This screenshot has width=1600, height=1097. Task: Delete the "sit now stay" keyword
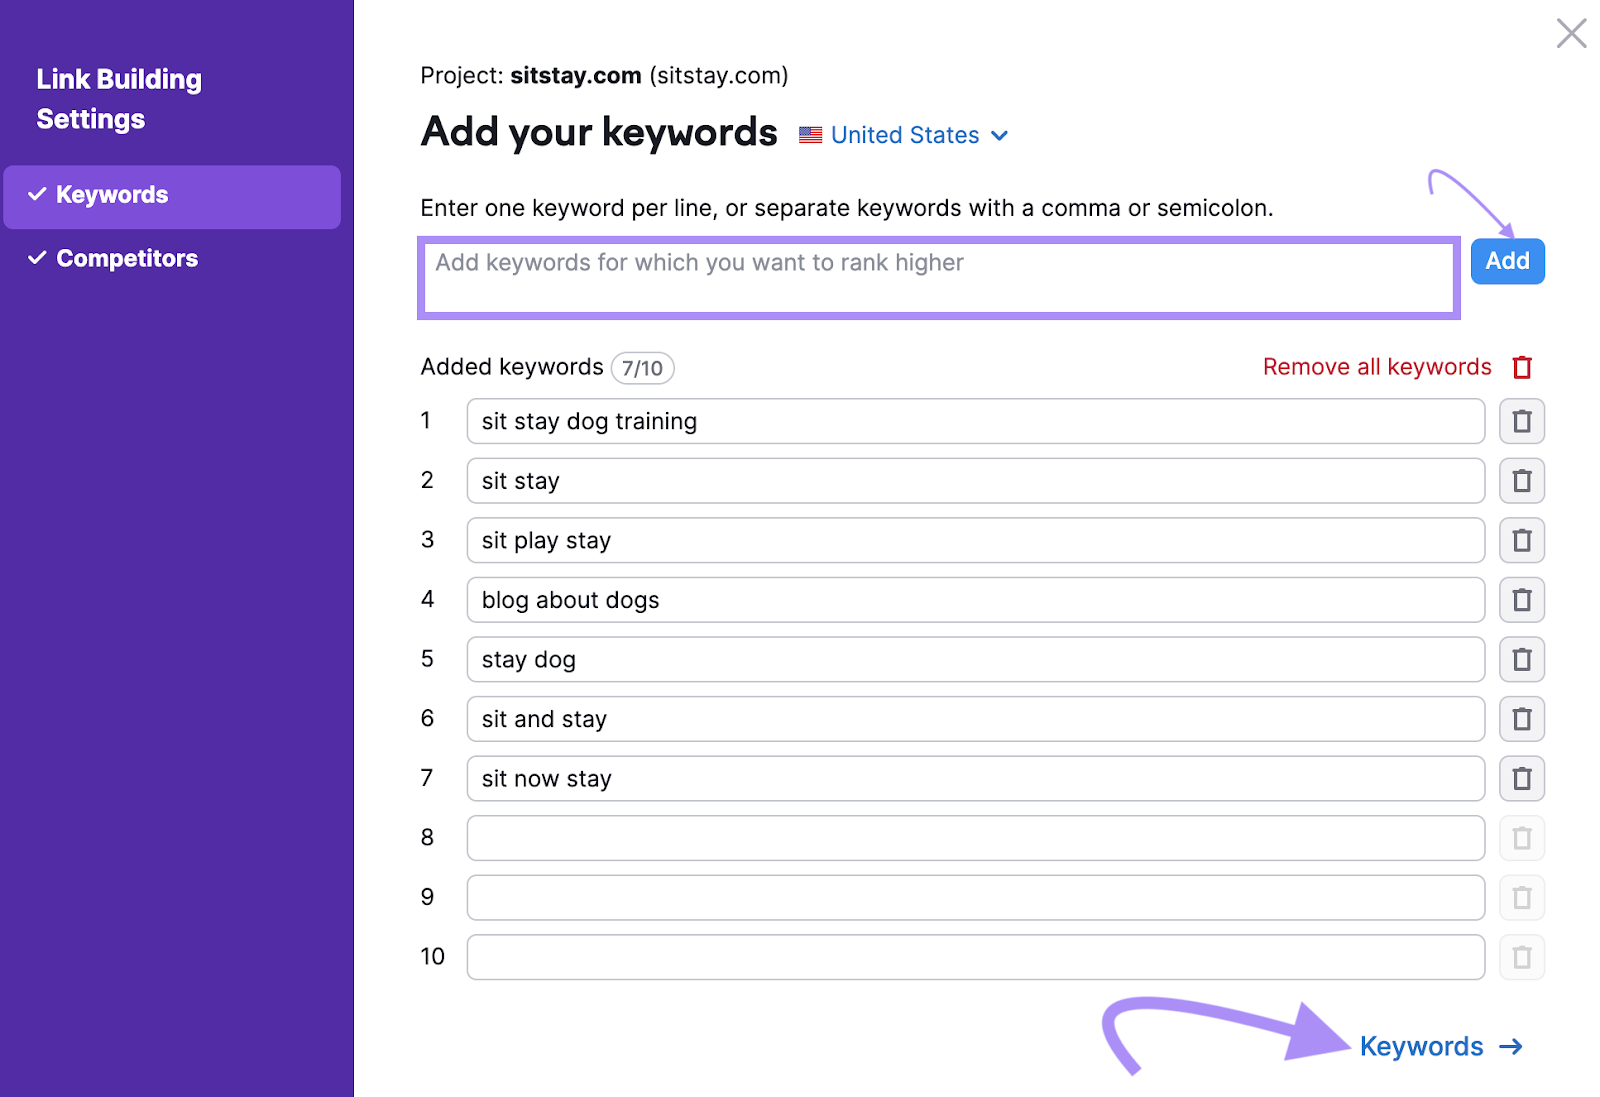click(1521, 778)
